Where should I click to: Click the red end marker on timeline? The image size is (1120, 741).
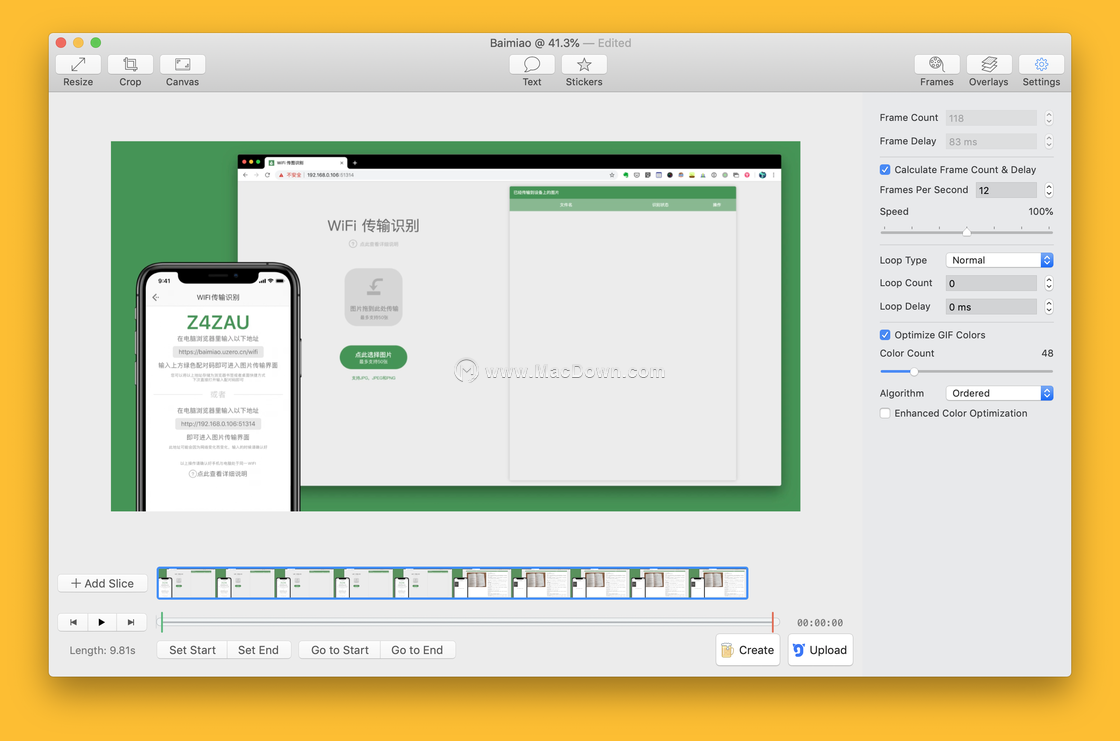pyautogui.click(x=773, y=622)
